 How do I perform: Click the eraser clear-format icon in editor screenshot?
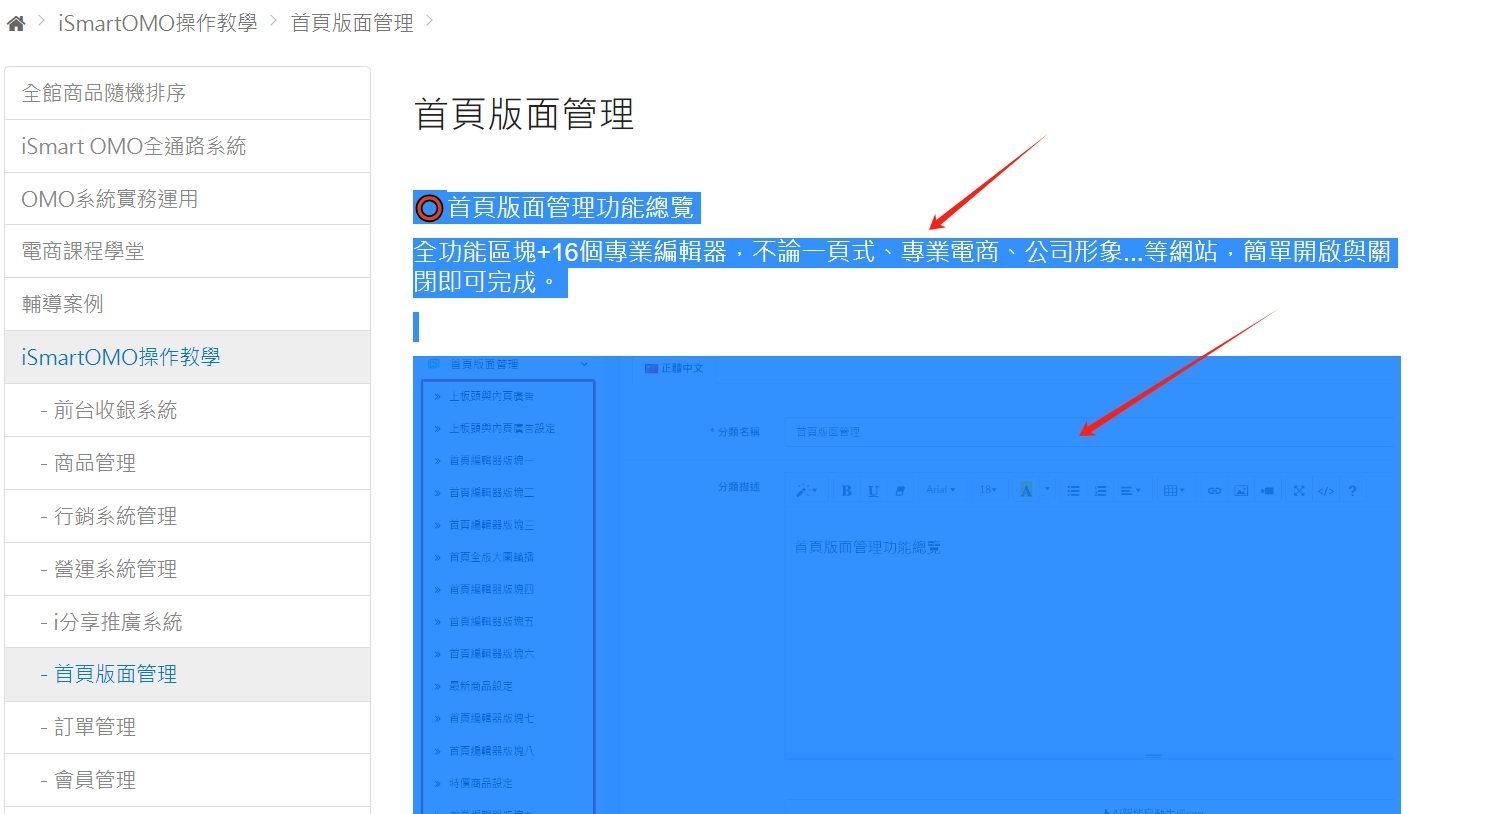(x=900, y=490)
